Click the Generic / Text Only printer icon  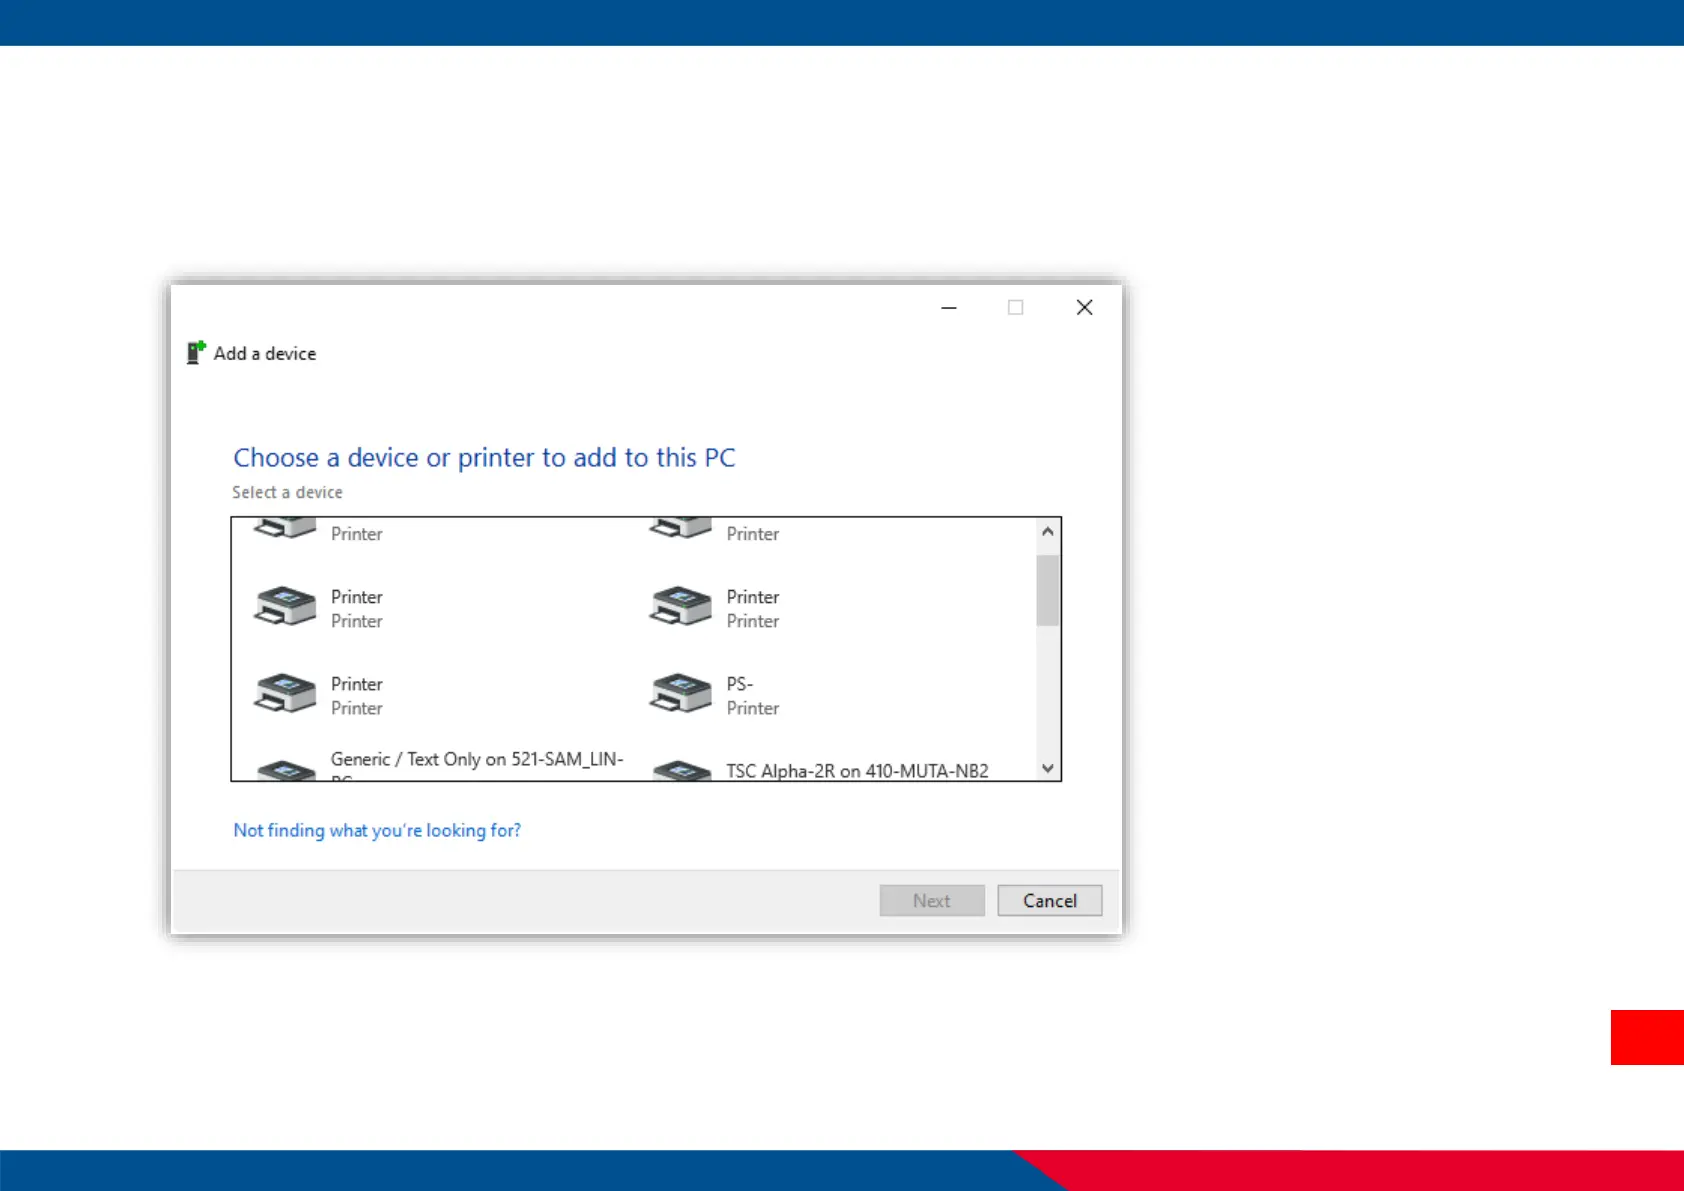[x=286, y=771]
